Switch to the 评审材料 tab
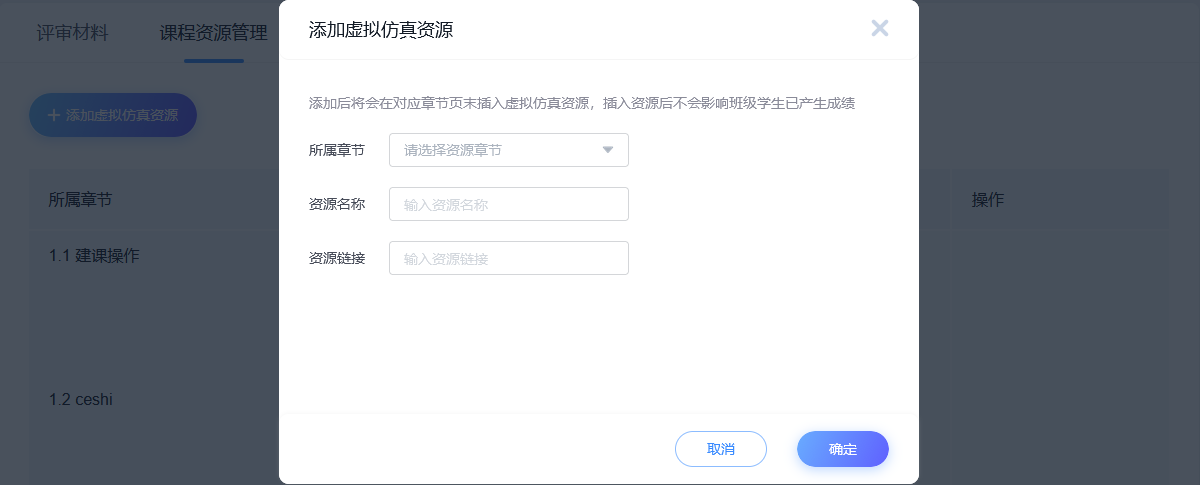 click(x=72, y=33)
